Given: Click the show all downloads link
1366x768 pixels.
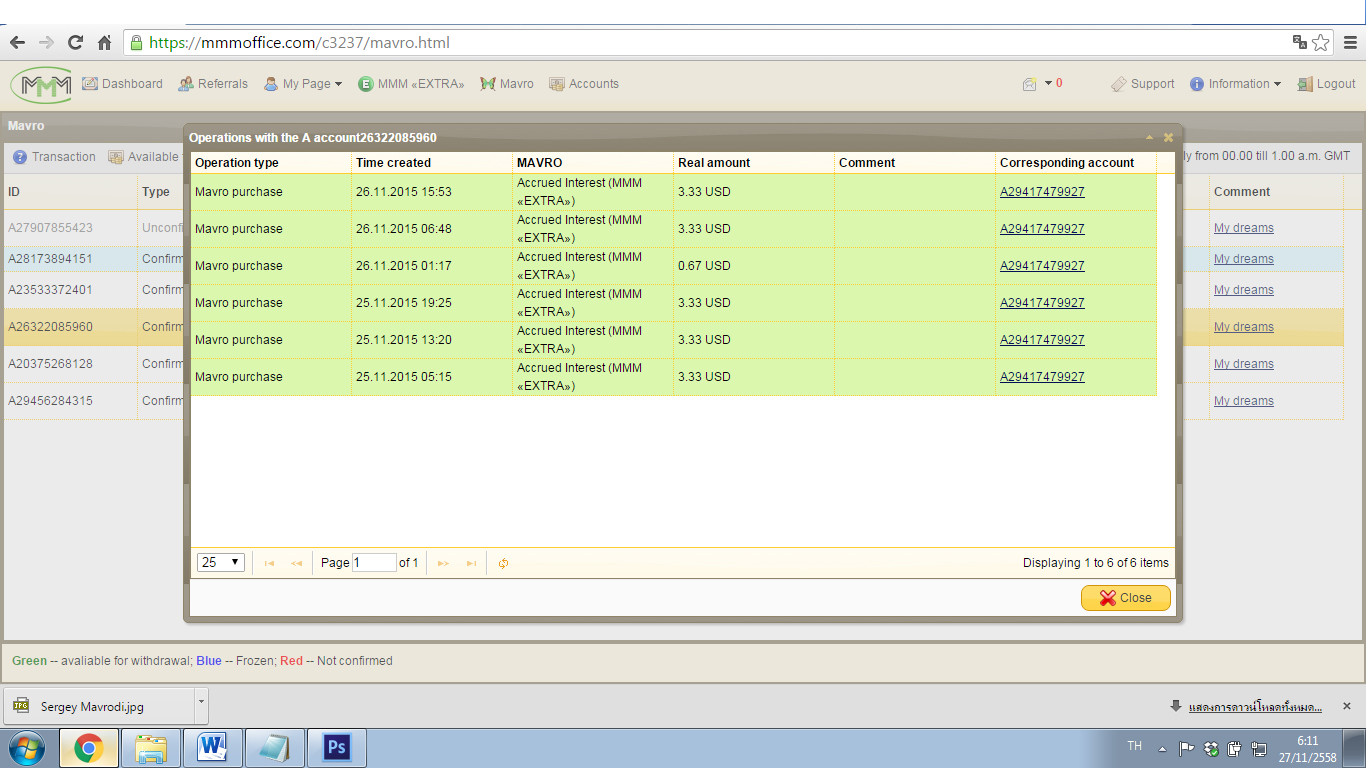Looking at the screenshot, I should 1255,707.
